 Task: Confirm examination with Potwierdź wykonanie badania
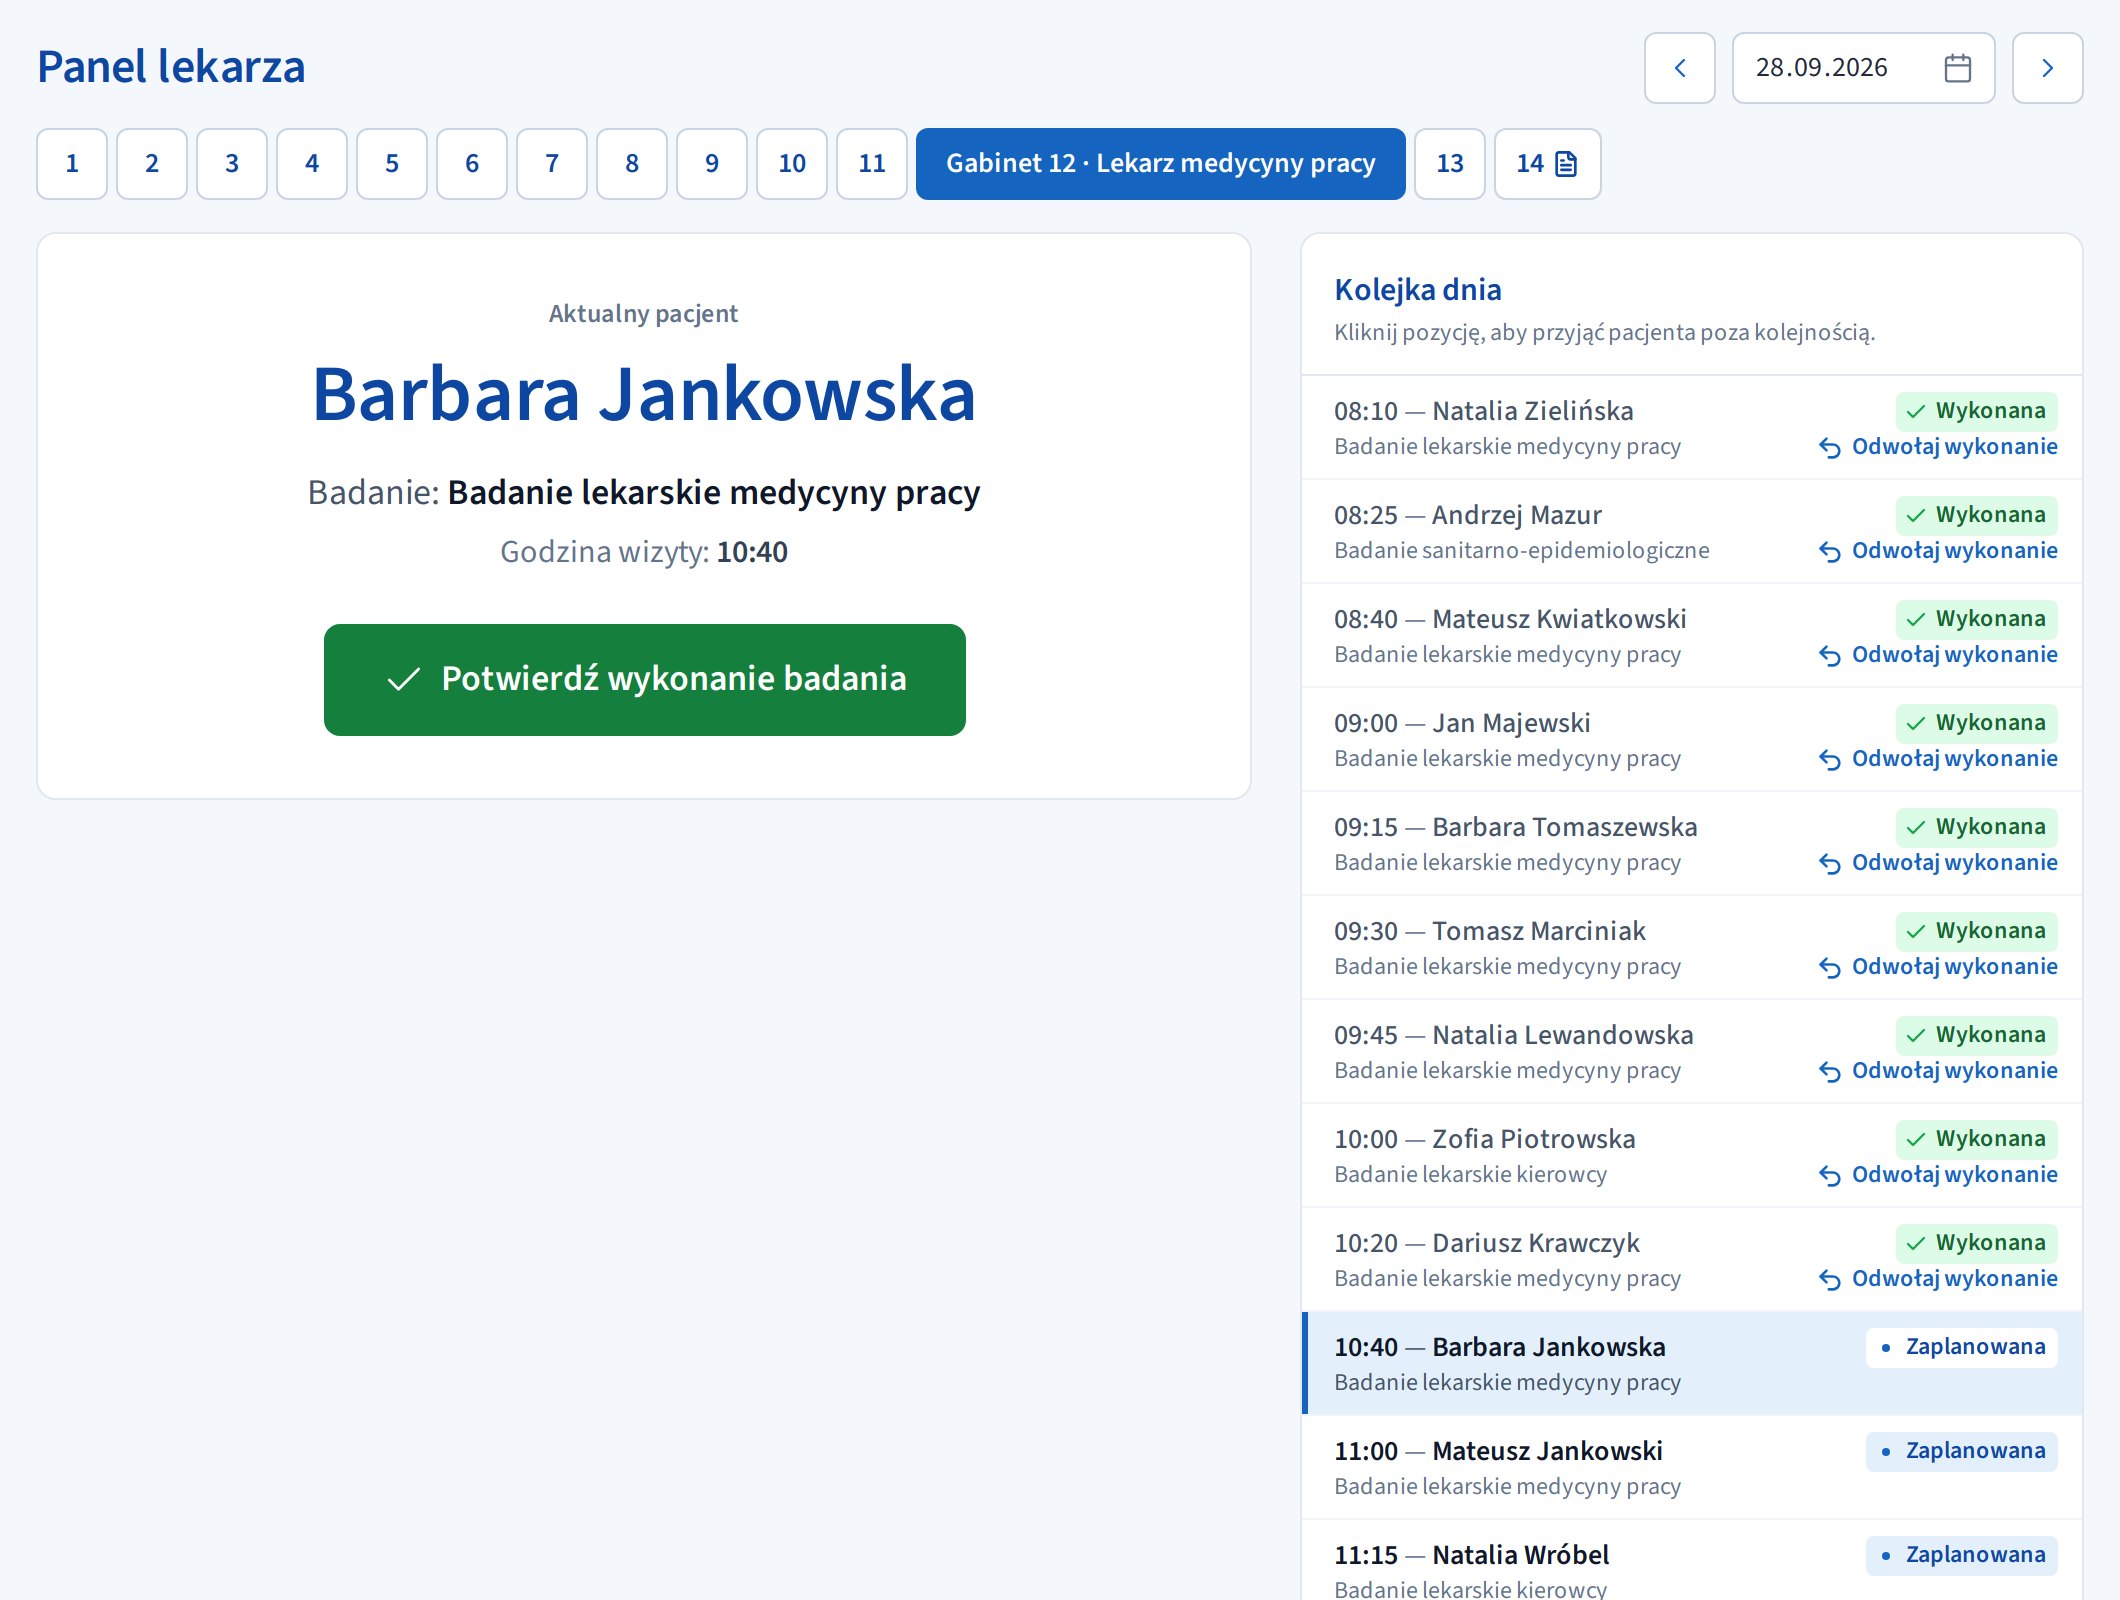645,680
